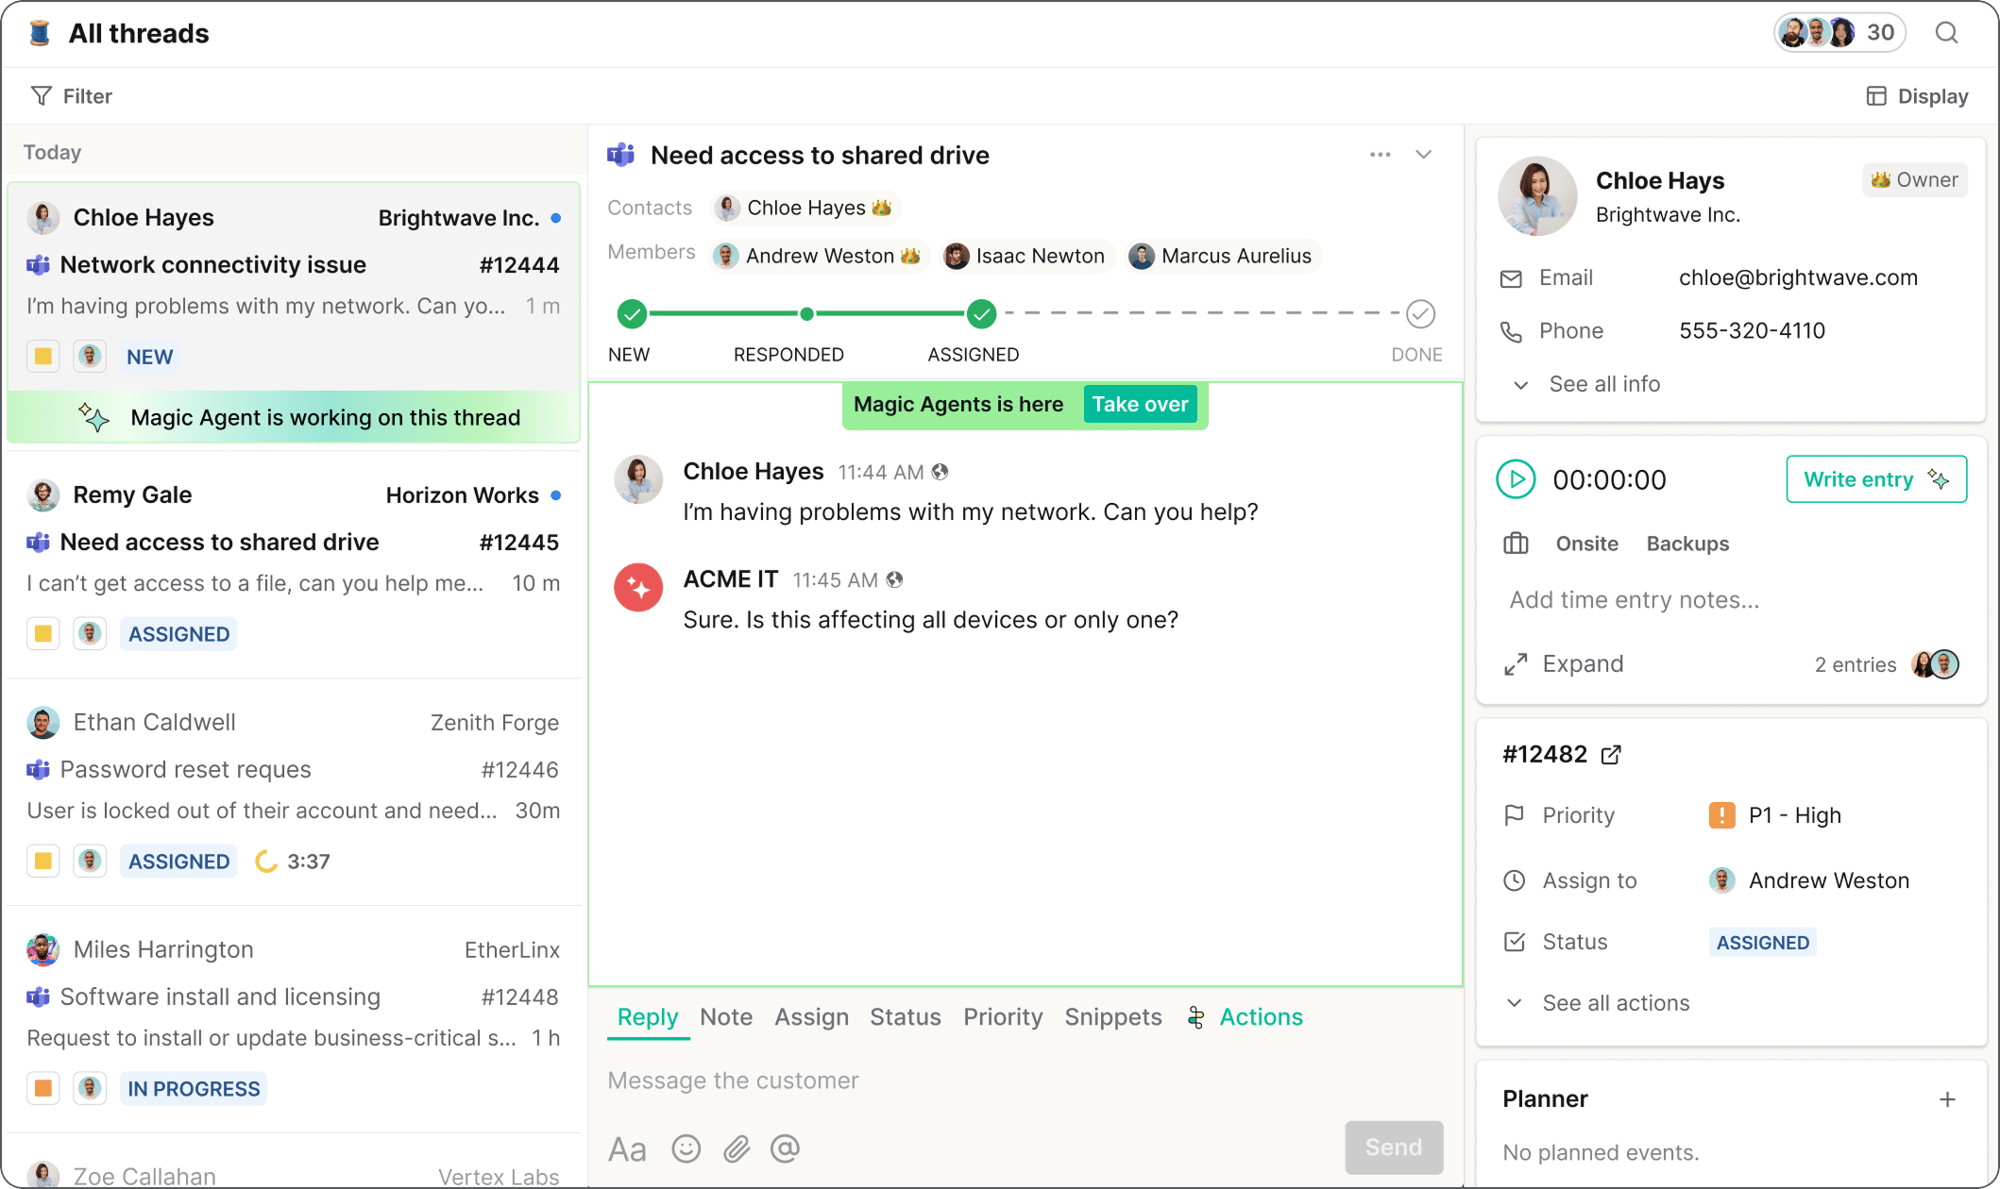Viewport: 2000px width, 1189px height.
Task: Open the Display options
Action: point(1916,95)
